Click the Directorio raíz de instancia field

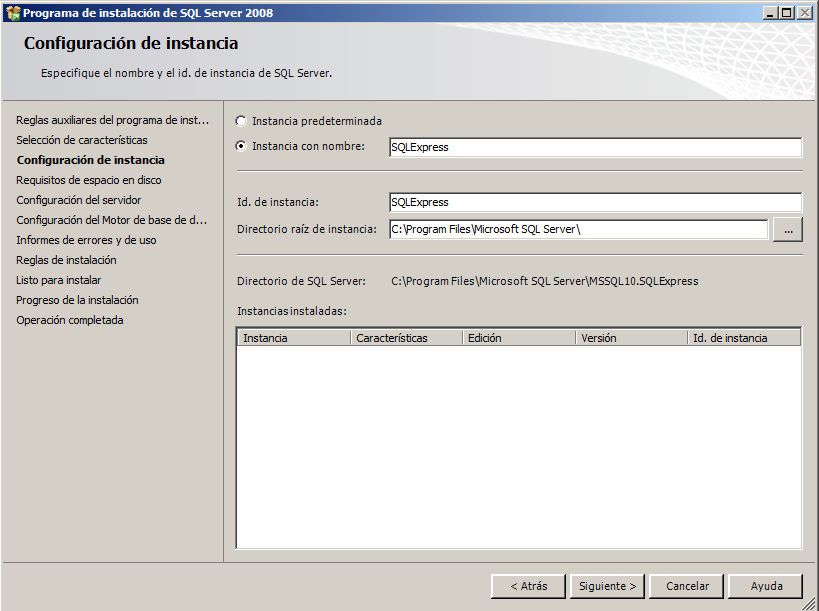coord(578,230)
